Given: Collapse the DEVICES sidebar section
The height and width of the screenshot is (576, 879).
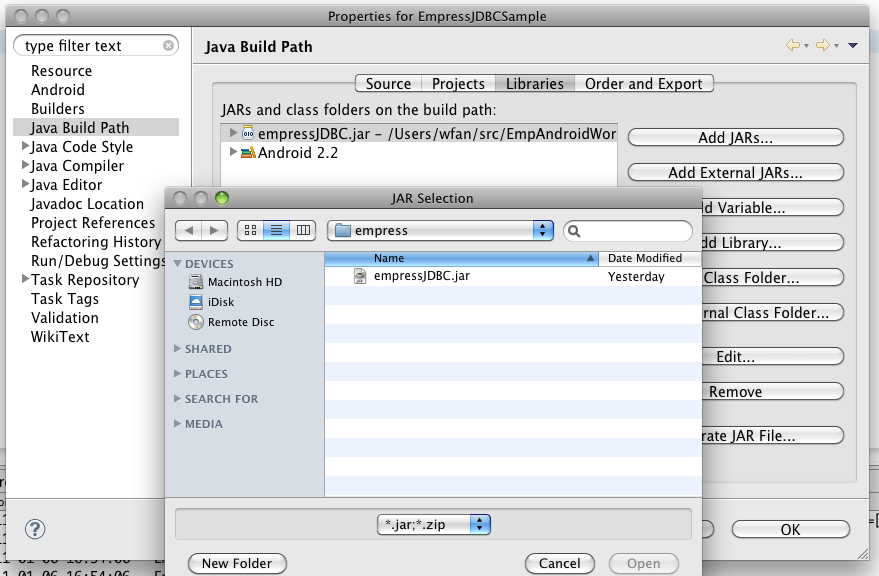Looking at the screenshot, I should pos(178,264).
